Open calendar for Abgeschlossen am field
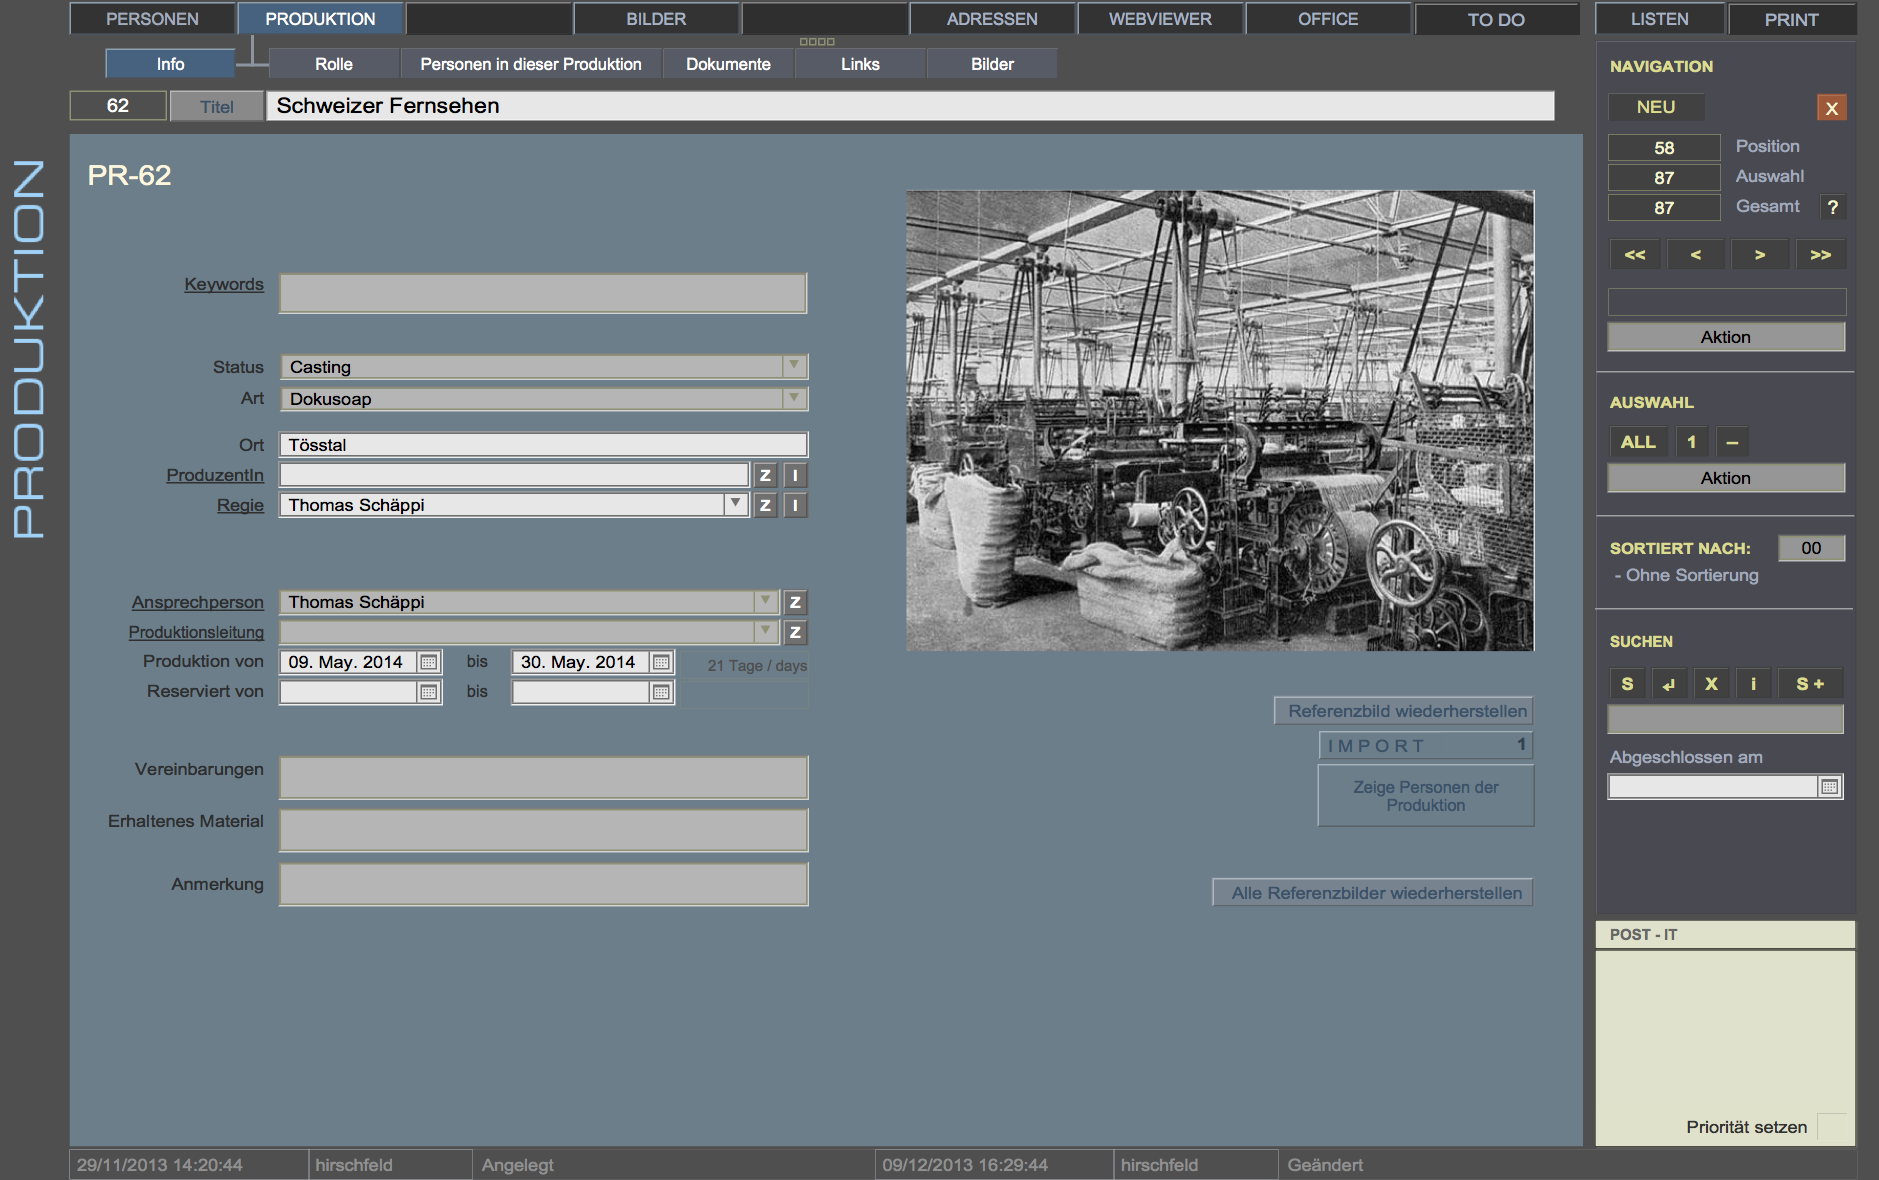This screenshot has width=1879, height=1180. point(1829,787)
